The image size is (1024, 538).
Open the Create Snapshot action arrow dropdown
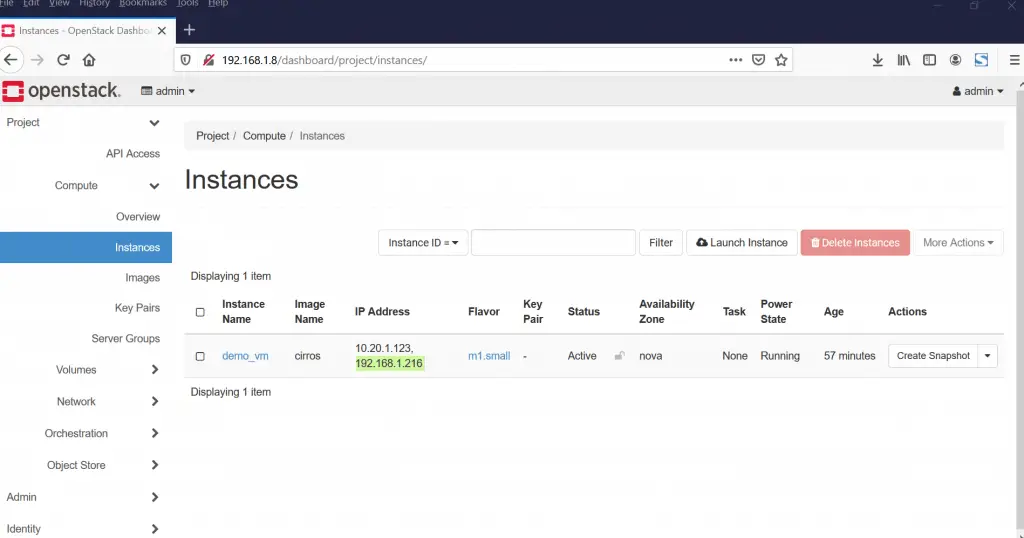[987, 356]
